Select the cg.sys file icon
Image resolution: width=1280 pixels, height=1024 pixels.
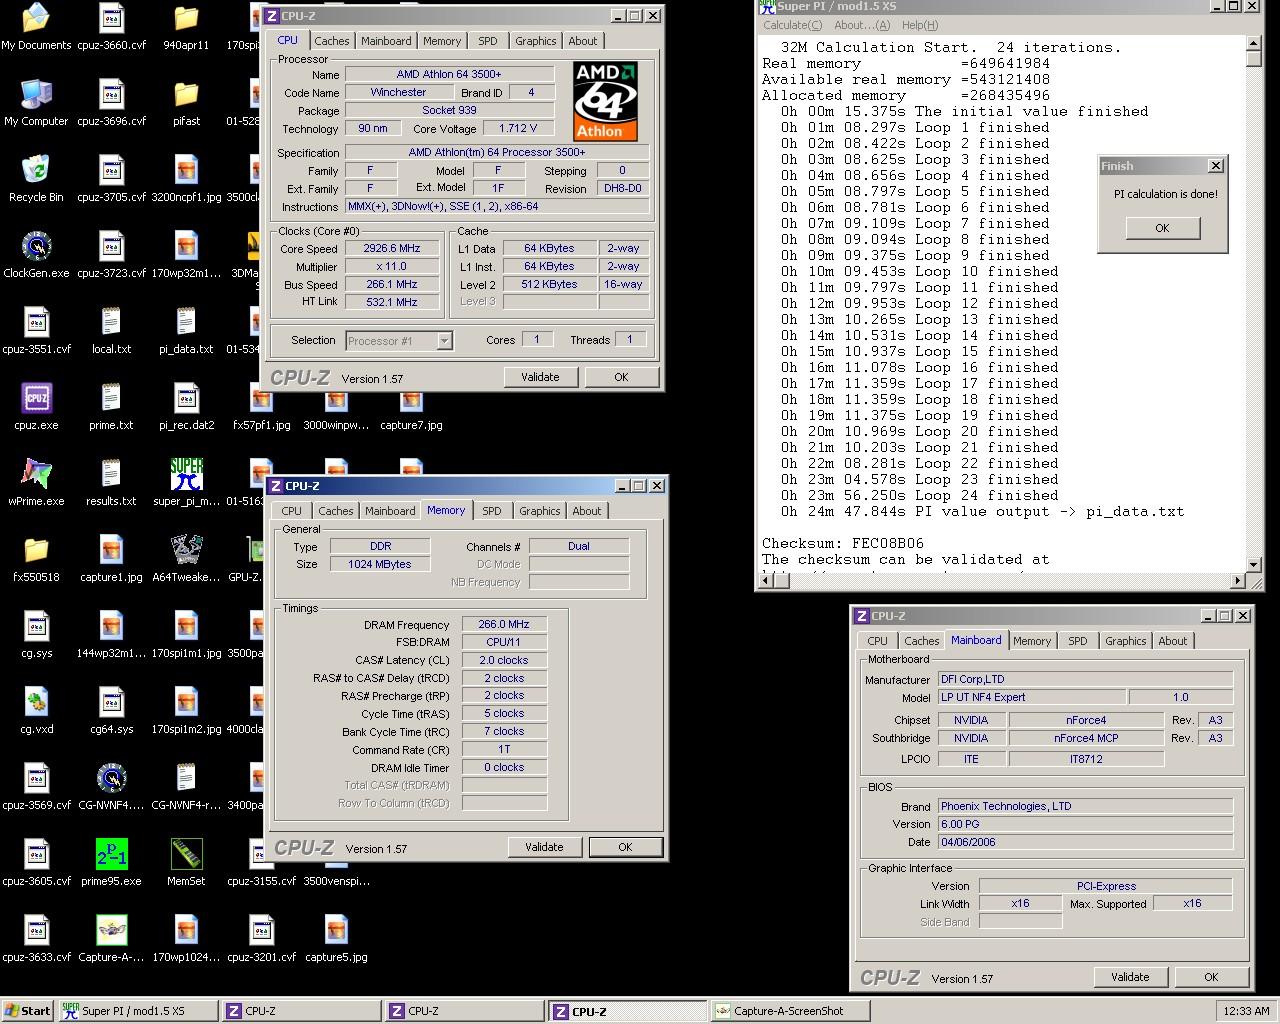click(x=36, y=635)
